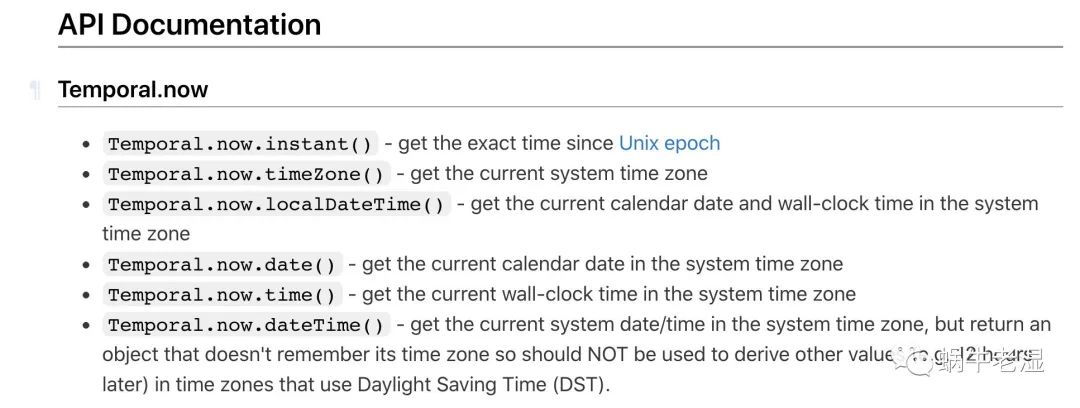Click the pilcrow anchor icon beside Temporal.now
This screenshot has height=408, width=1080.
tap(36, 91)
